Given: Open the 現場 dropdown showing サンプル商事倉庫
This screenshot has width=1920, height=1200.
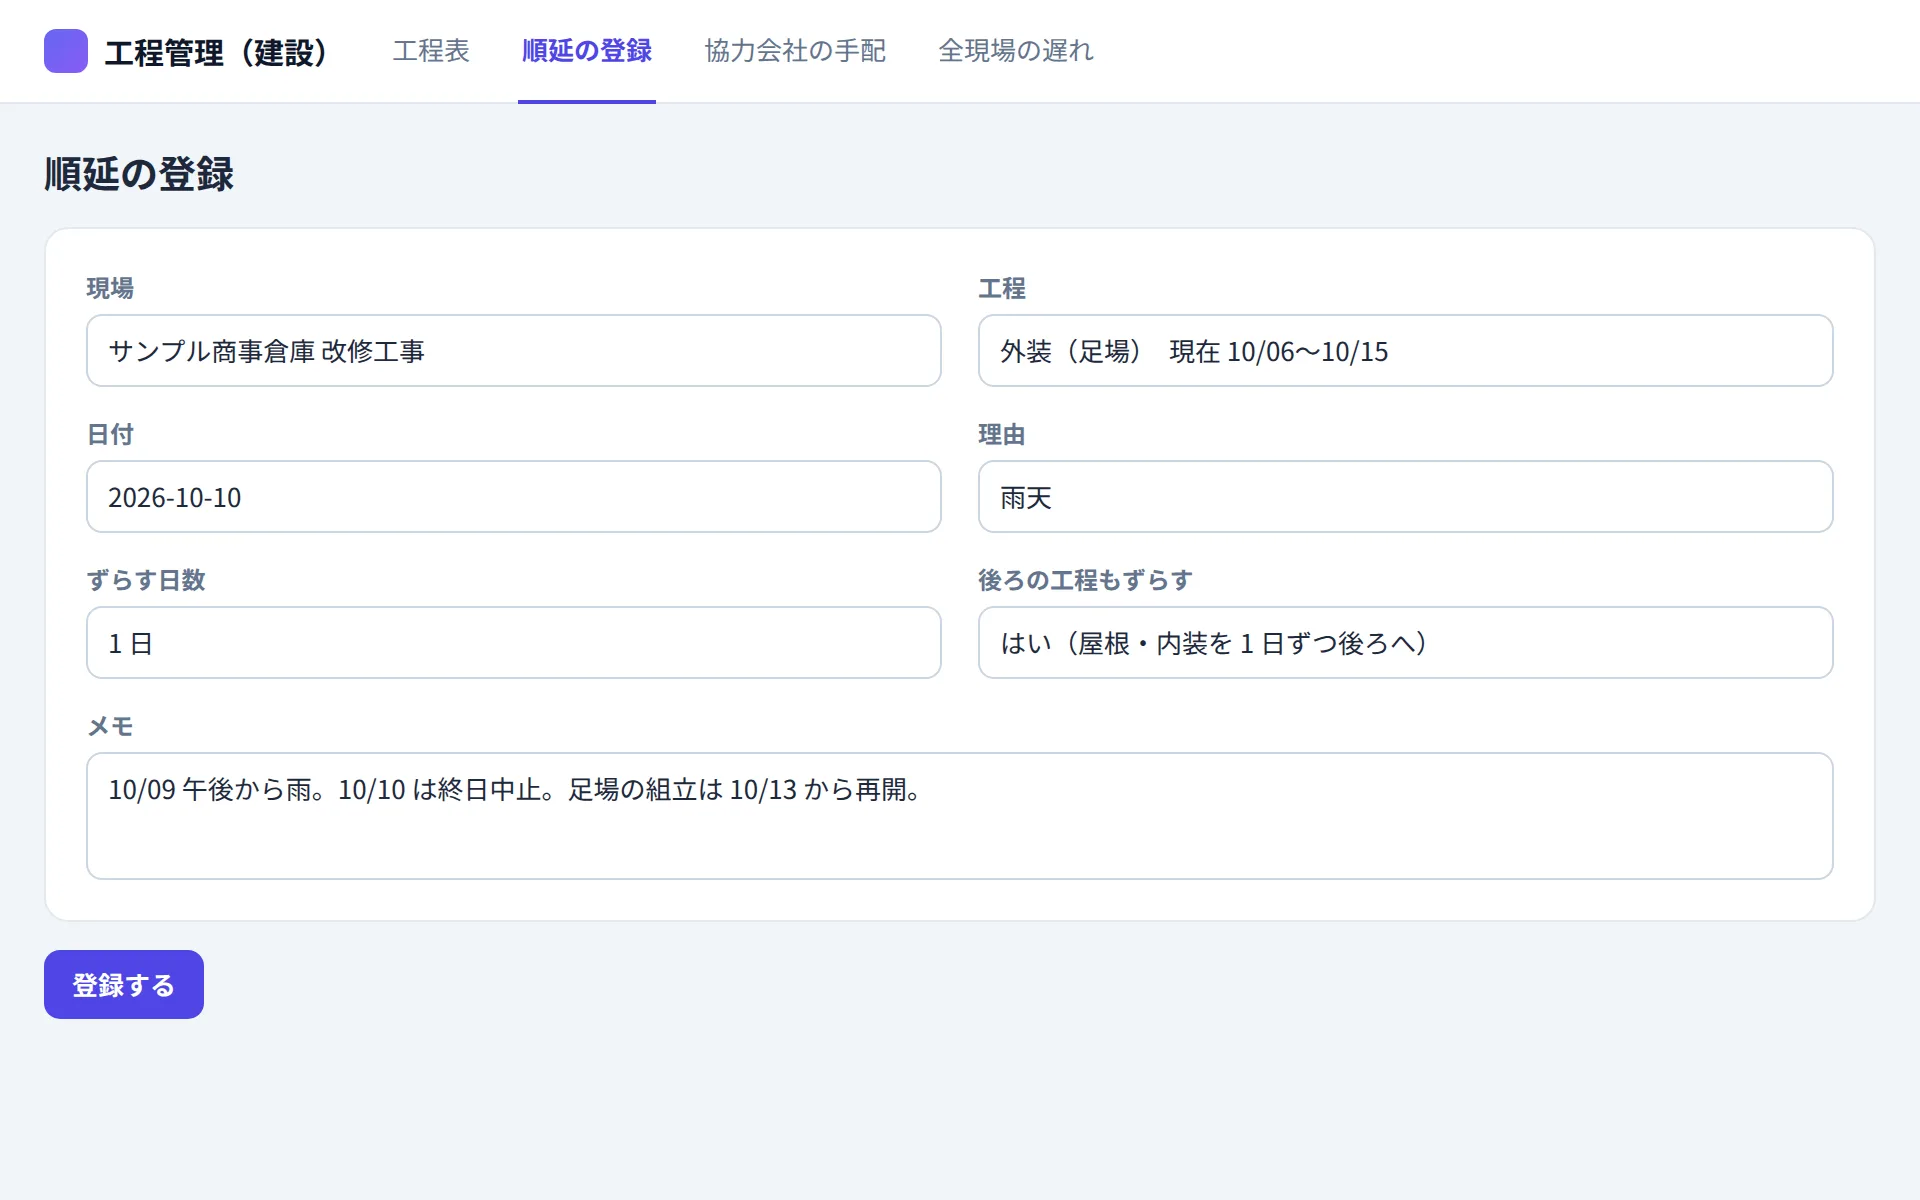Looking at the screenshot, I should 514,351.
